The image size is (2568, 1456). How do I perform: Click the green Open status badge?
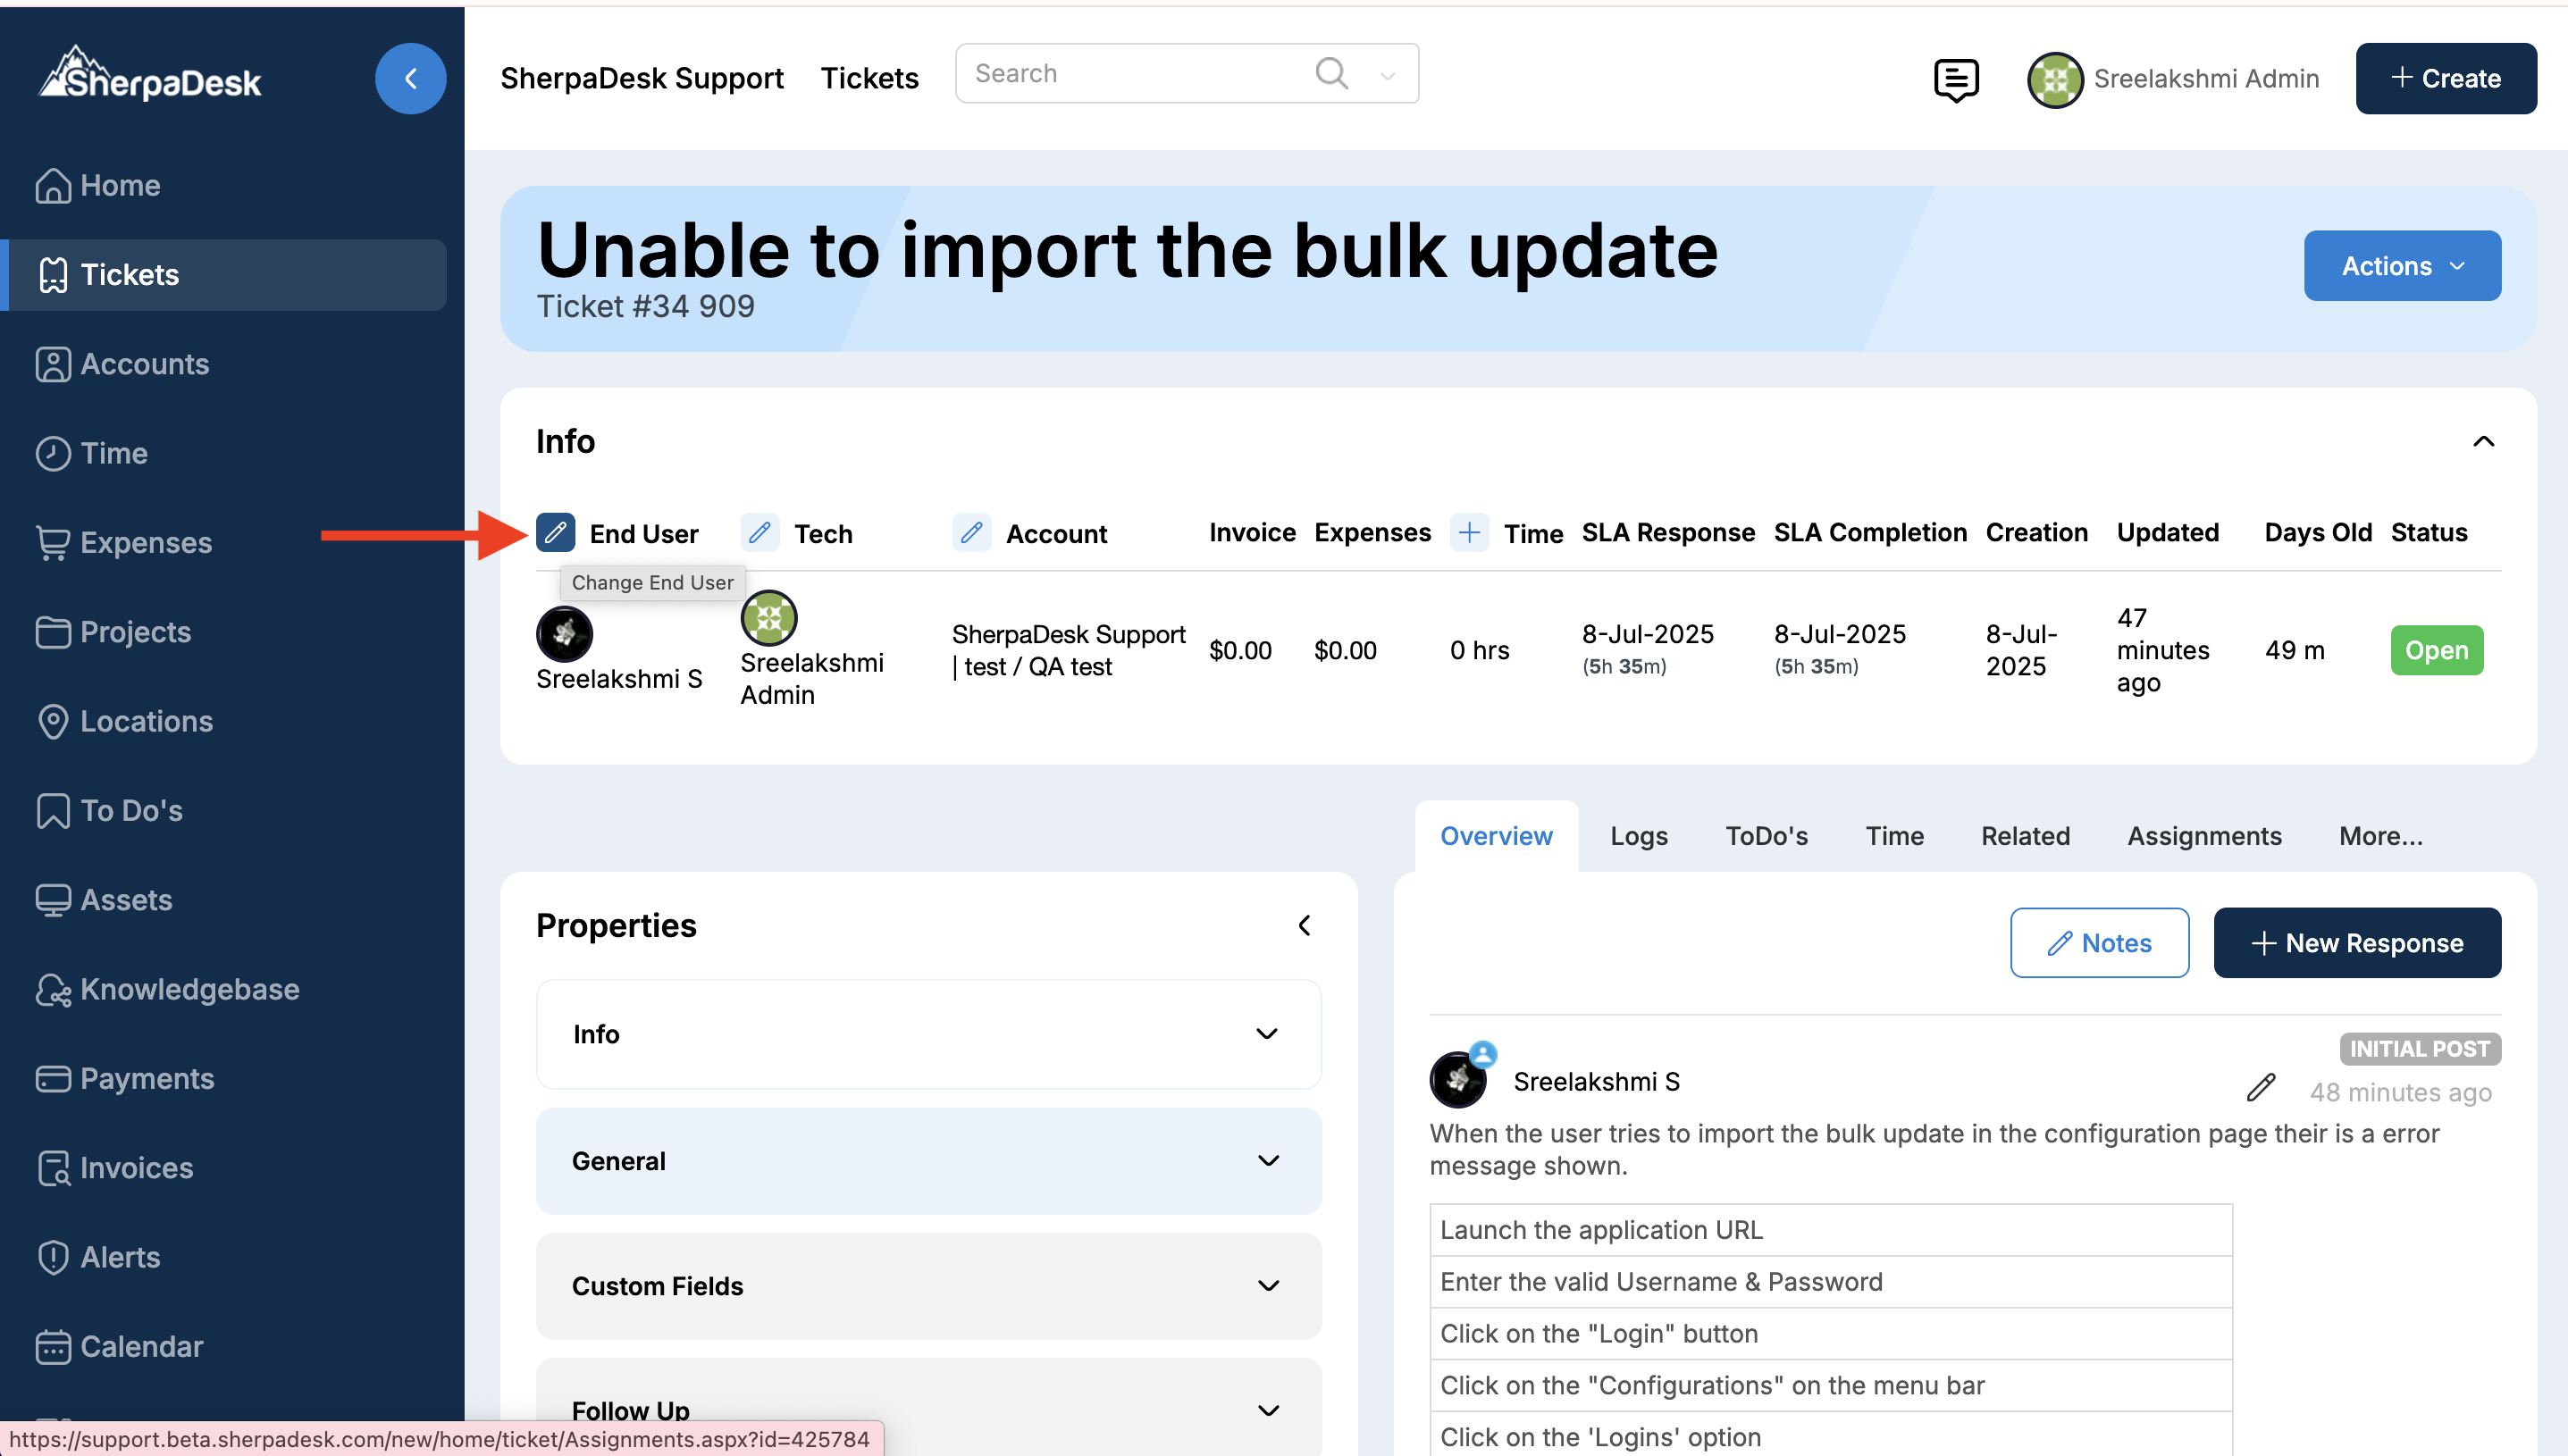(2436, 650)
